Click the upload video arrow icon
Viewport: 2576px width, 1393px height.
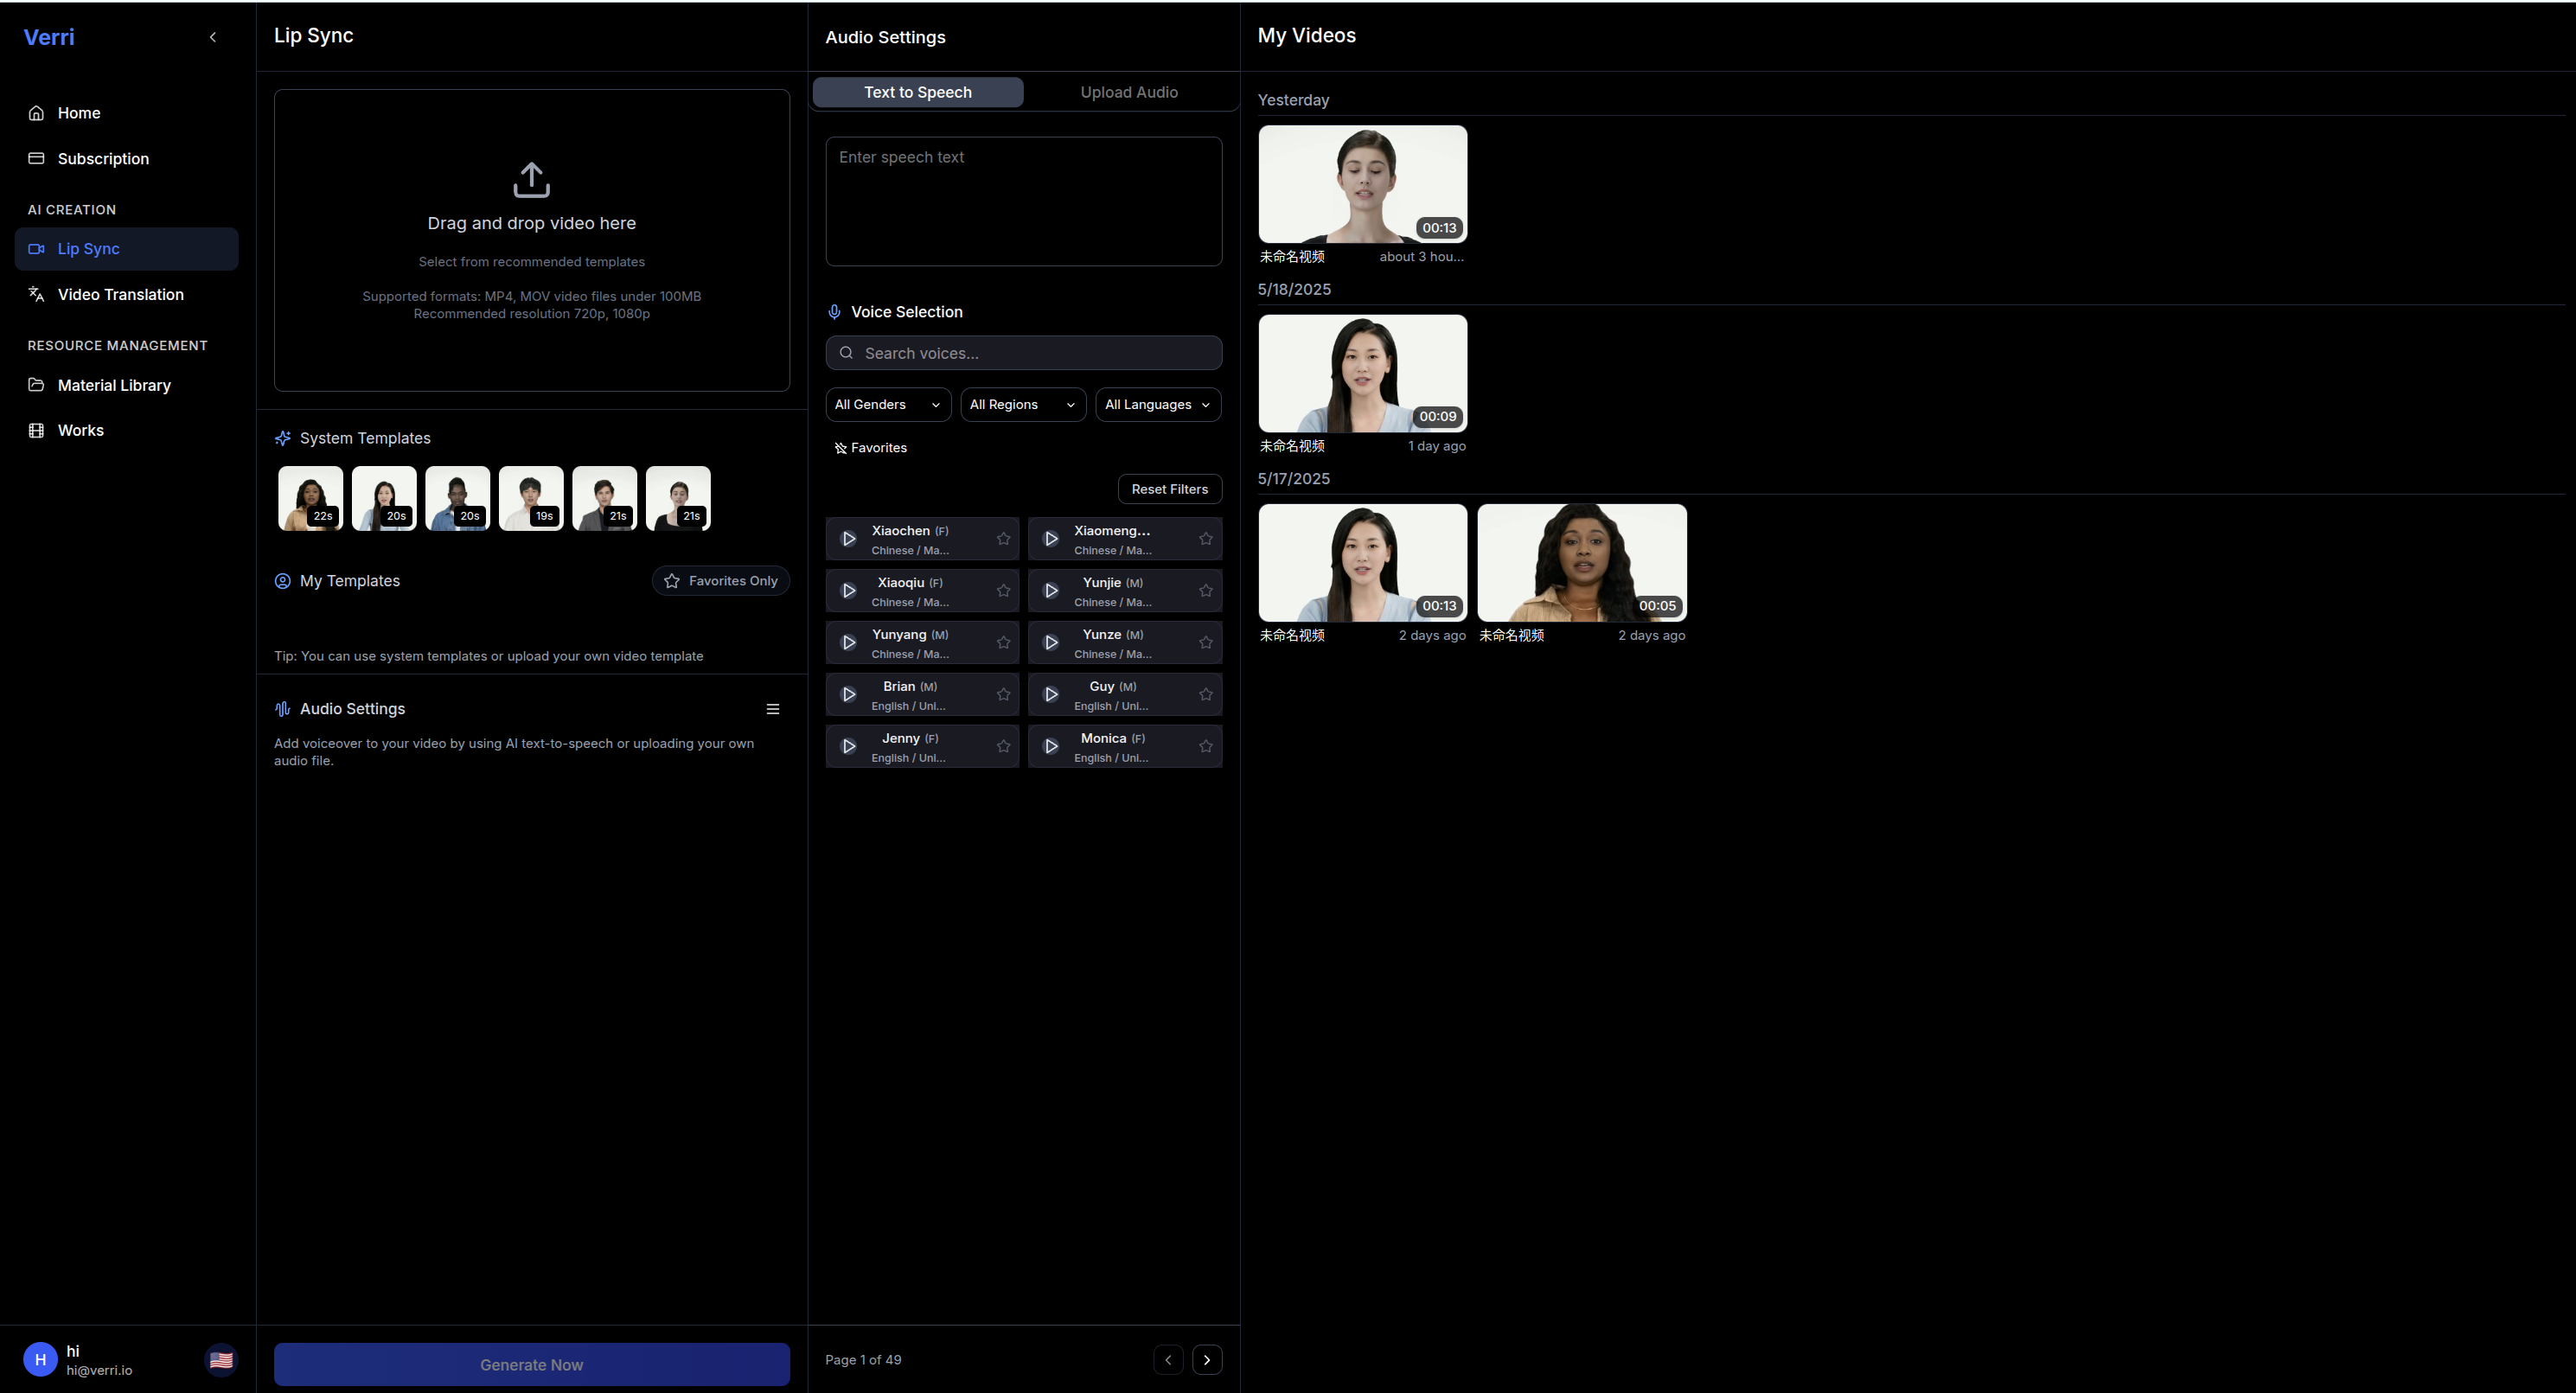coord(531,180)
